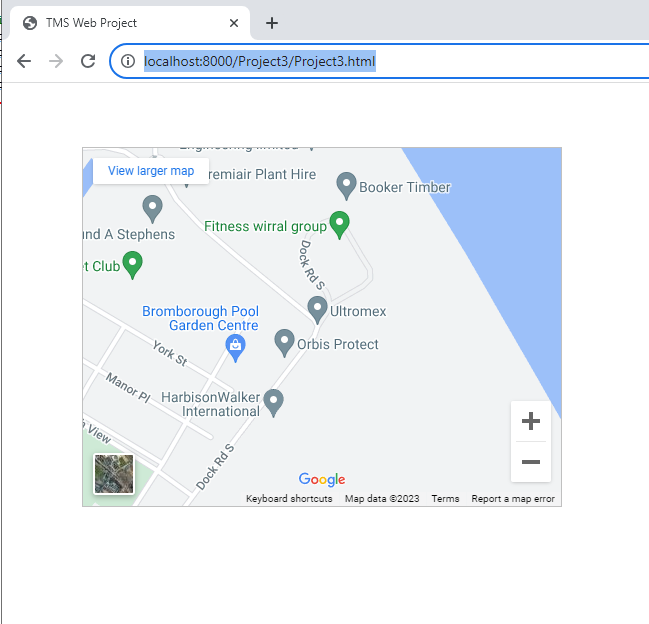649x624 pixels.
Task: Zoom out on the map
Action: [531, 461]
